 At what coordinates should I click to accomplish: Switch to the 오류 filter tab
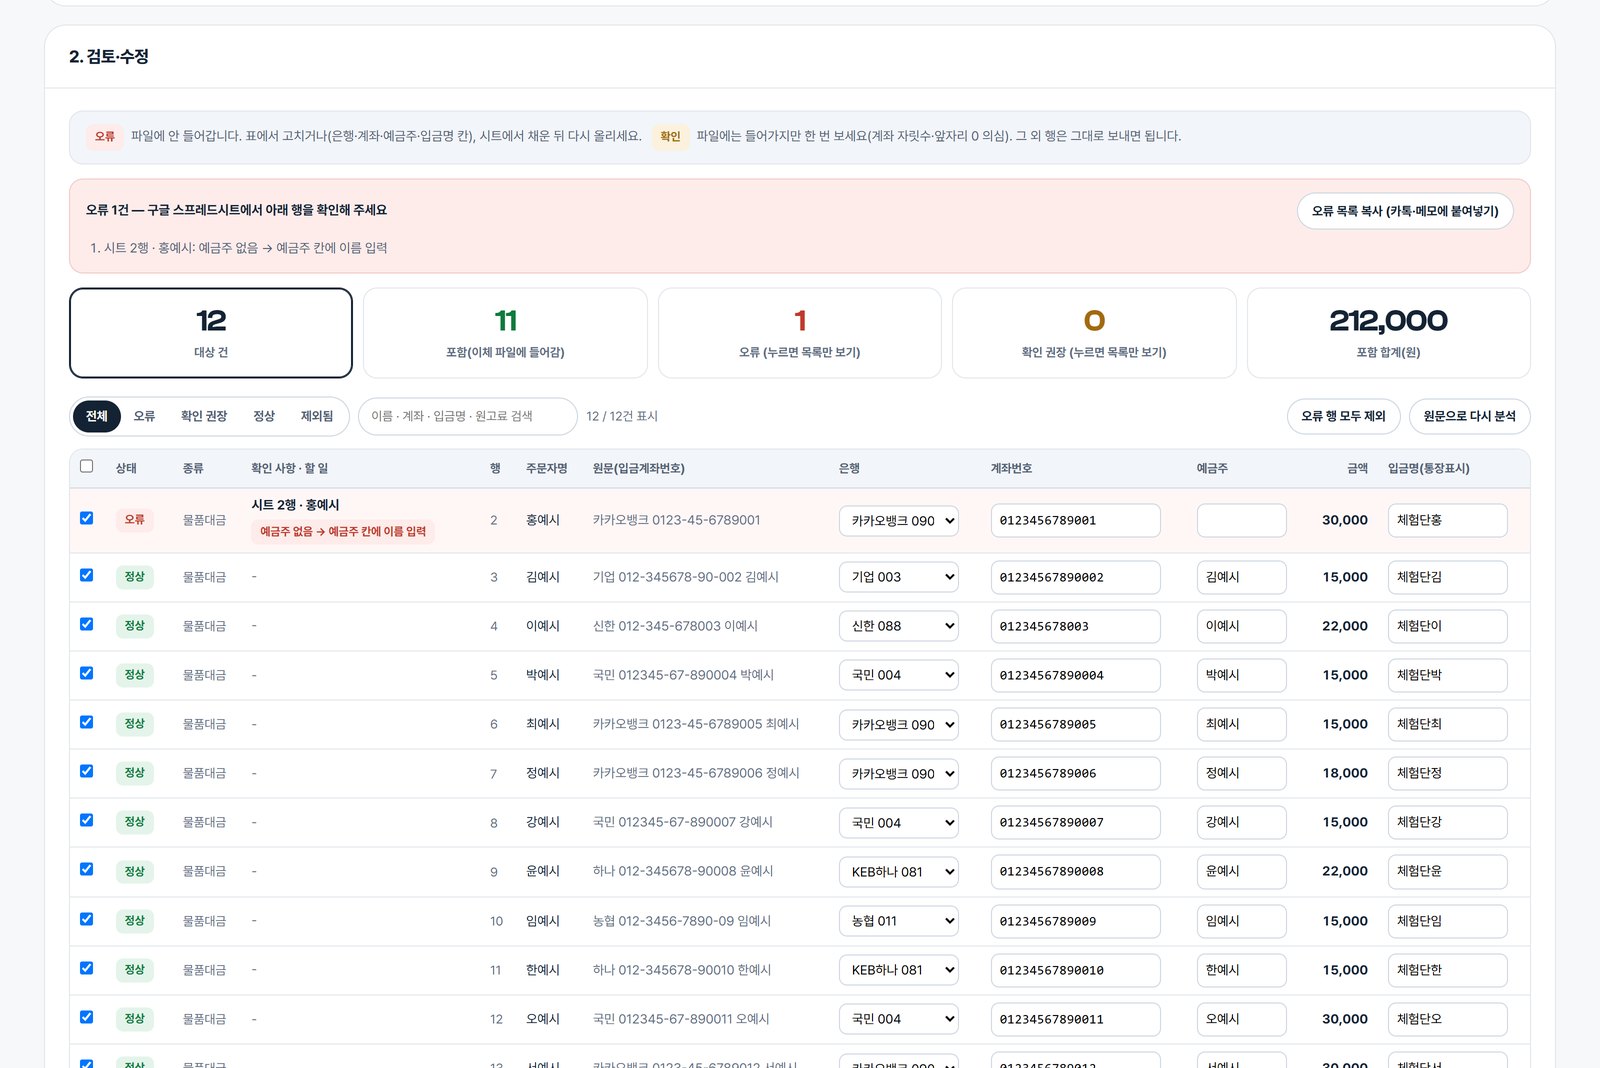click(144, 416)
